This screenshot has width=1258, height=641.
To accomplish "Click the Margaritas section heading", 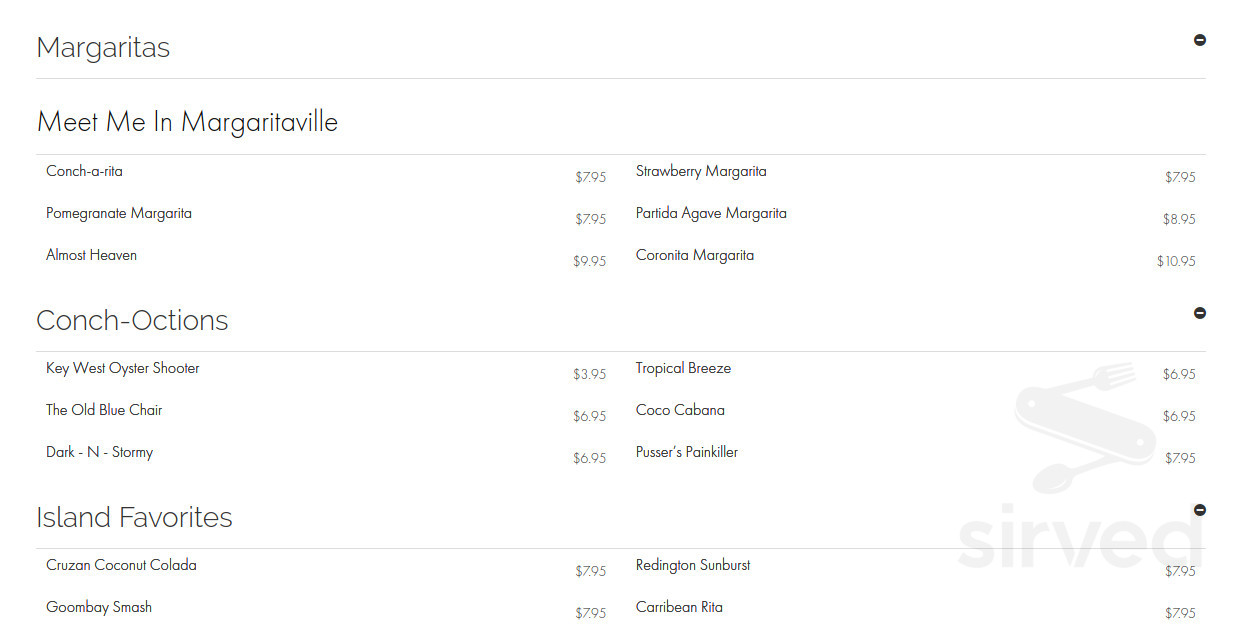I will pyautogui.click(x=103, y=47).
